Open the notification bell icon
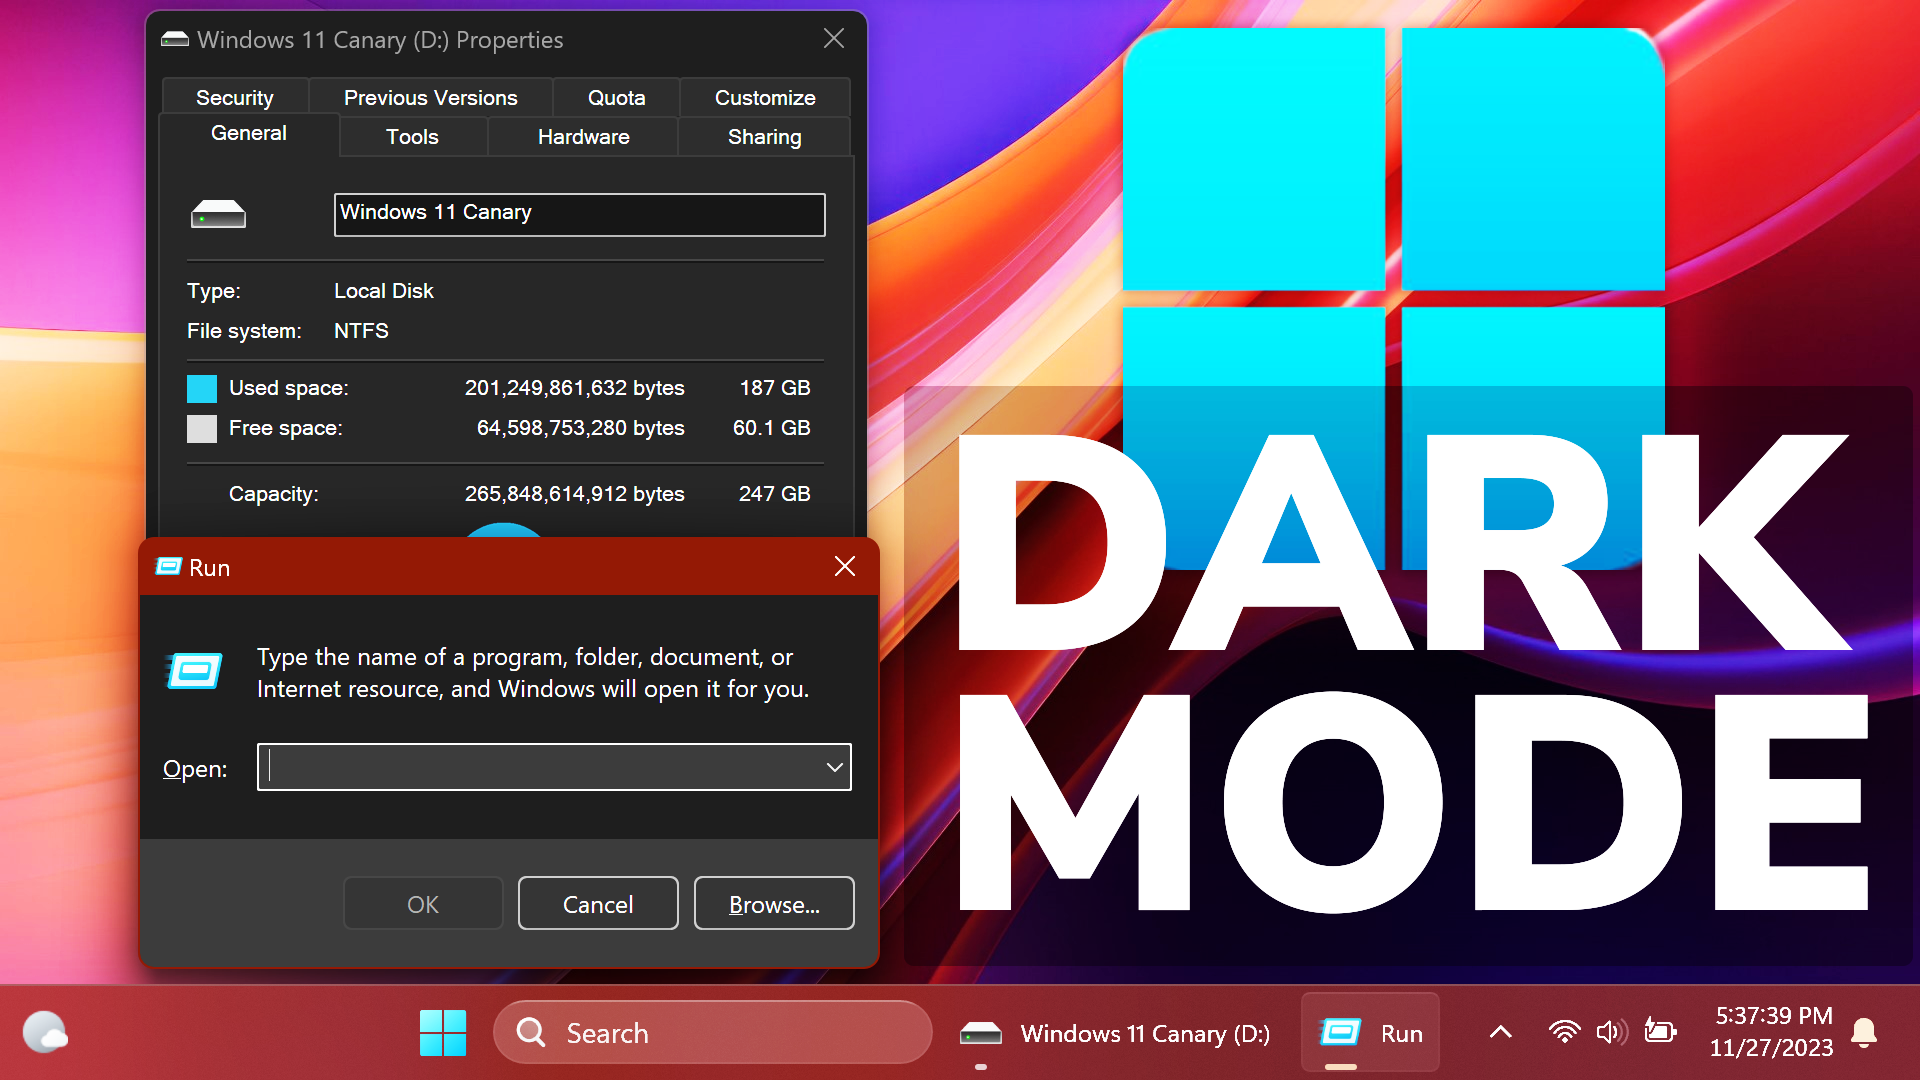The height and width of the screenshot is (1080, 1920). tap(1863, 1032)
